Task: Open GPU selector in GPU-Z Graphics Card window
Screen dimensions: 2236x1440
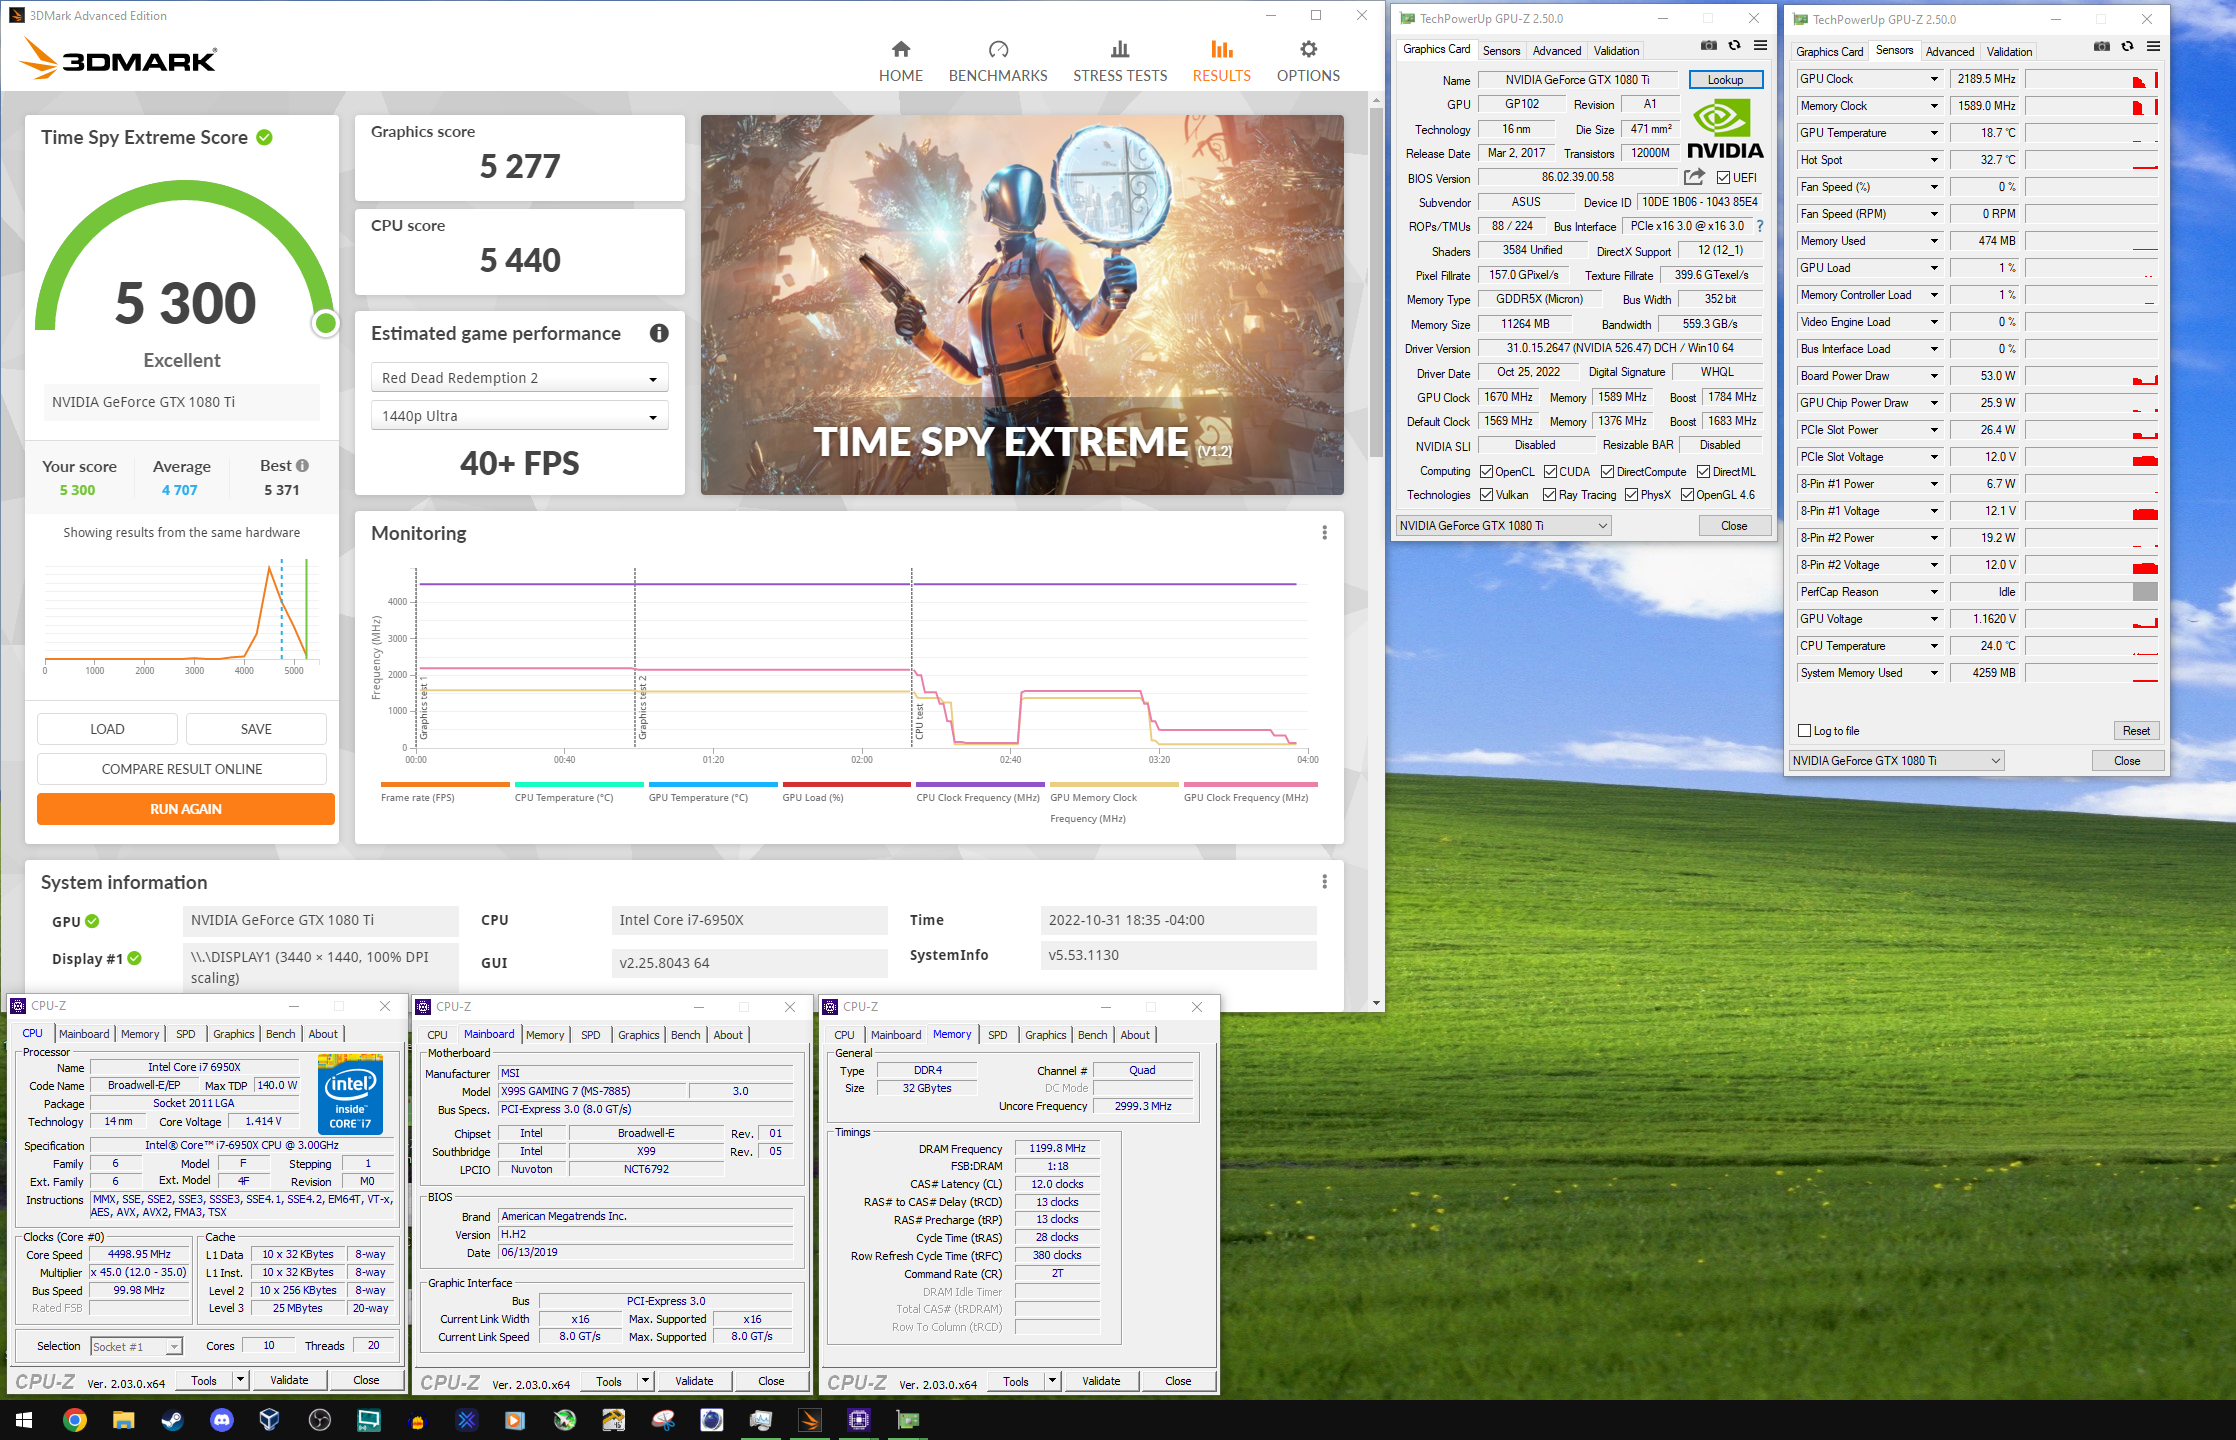Action: pyautogui.click(x=1503, y=526)
